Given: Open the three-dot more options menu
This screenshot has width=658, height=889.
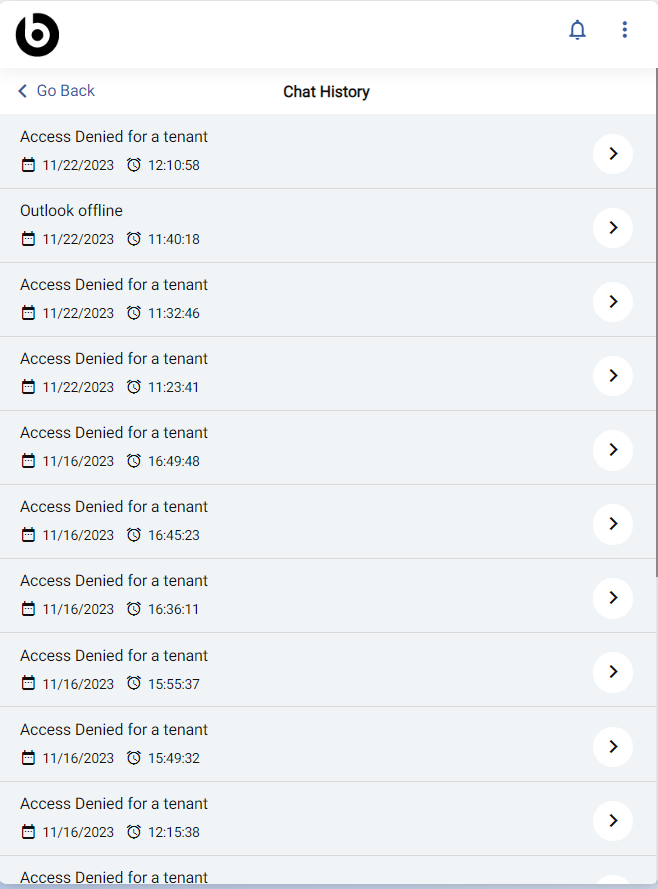Looking at the screenshot, I should click(625, 29).
